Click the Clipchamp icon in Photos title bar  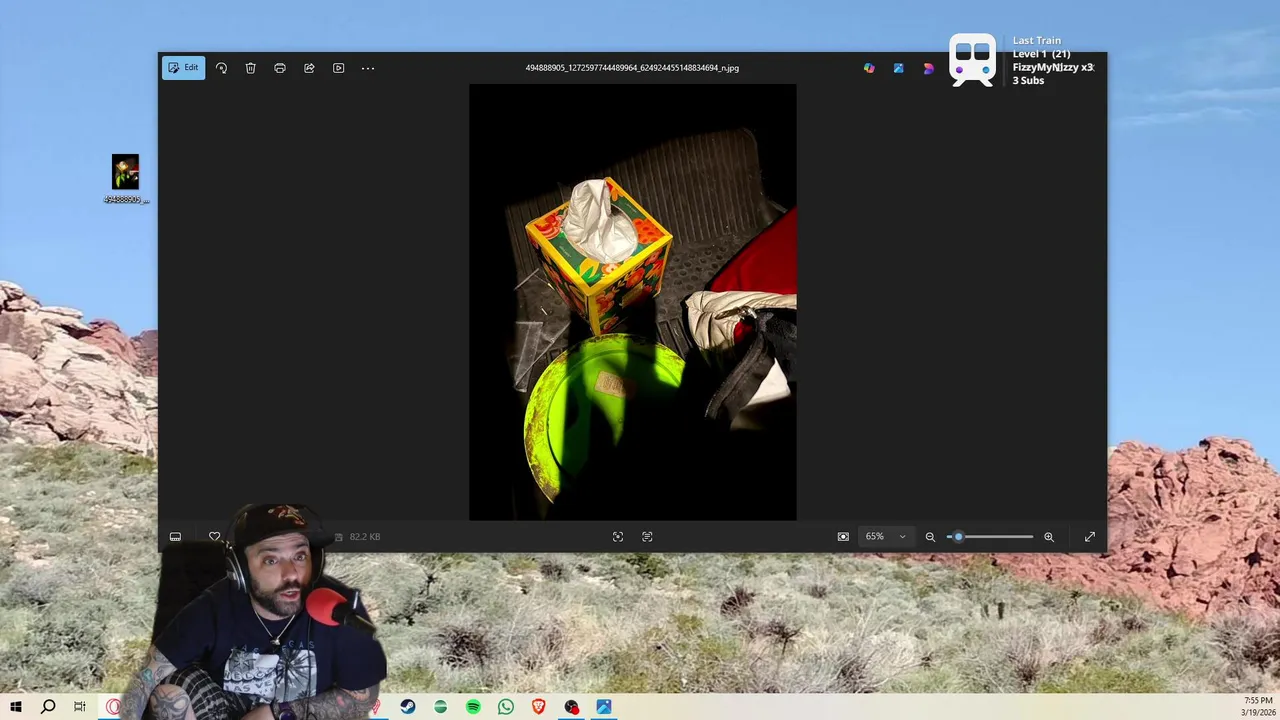[x=928, y=68]
